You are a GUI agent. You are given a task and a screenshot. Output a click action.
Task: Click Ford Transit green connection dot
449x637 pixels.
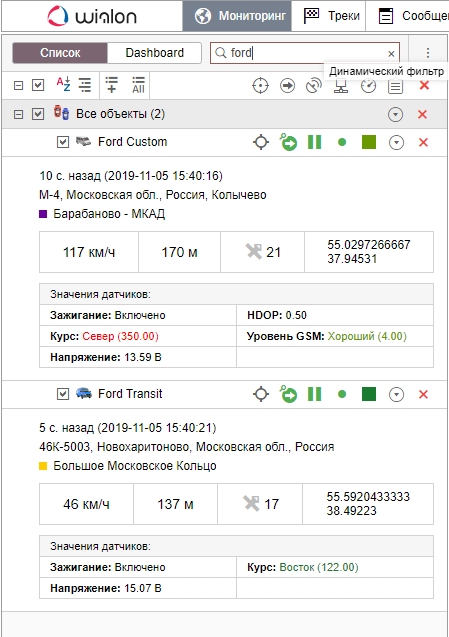pos(342,394)
